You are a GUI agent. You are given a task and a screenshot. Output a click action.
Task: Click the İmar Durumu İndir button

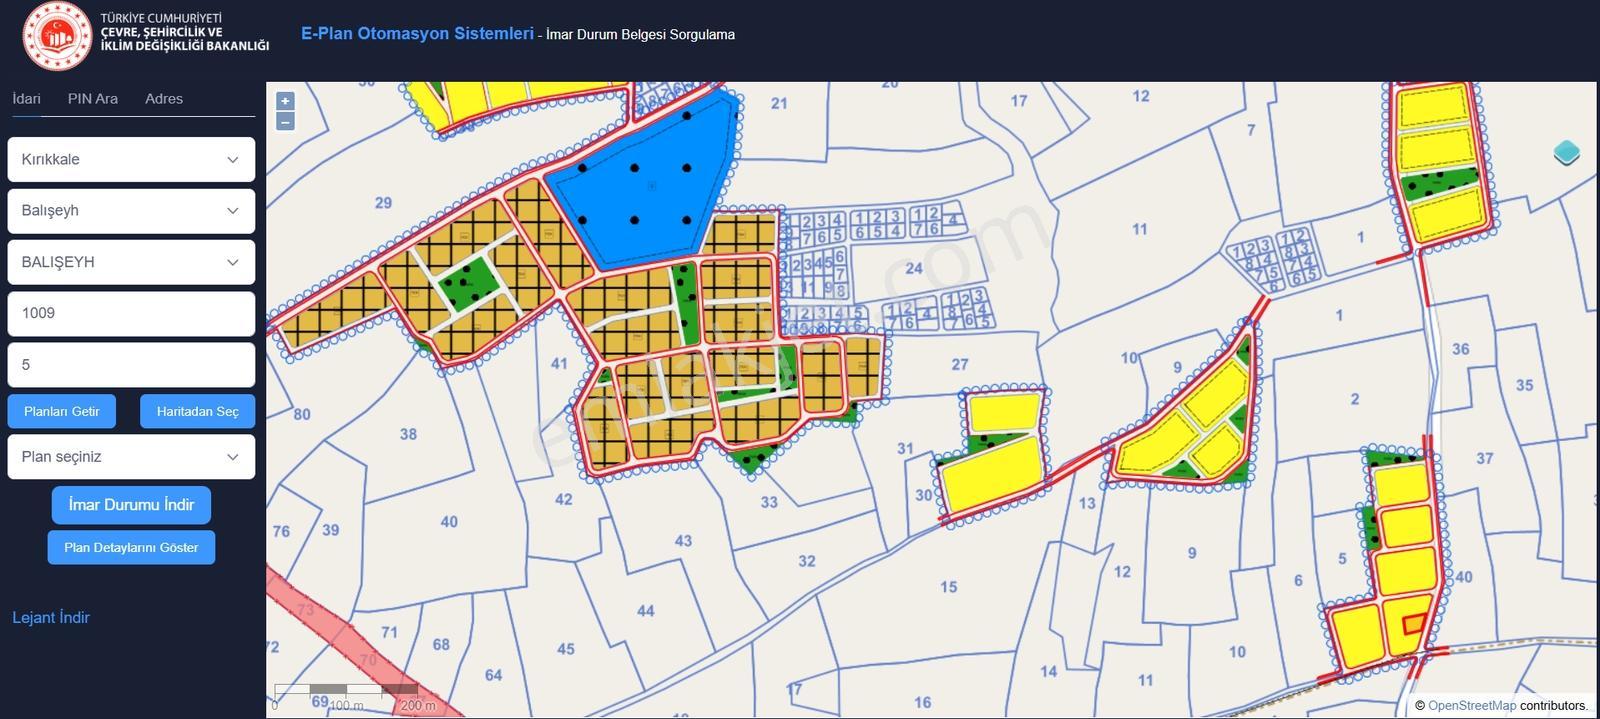point(131,505)
